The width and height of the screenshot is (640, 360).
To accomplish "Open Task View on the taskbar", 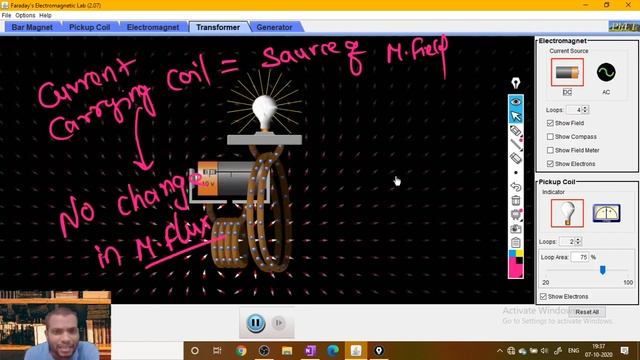I will coord(217,351).
